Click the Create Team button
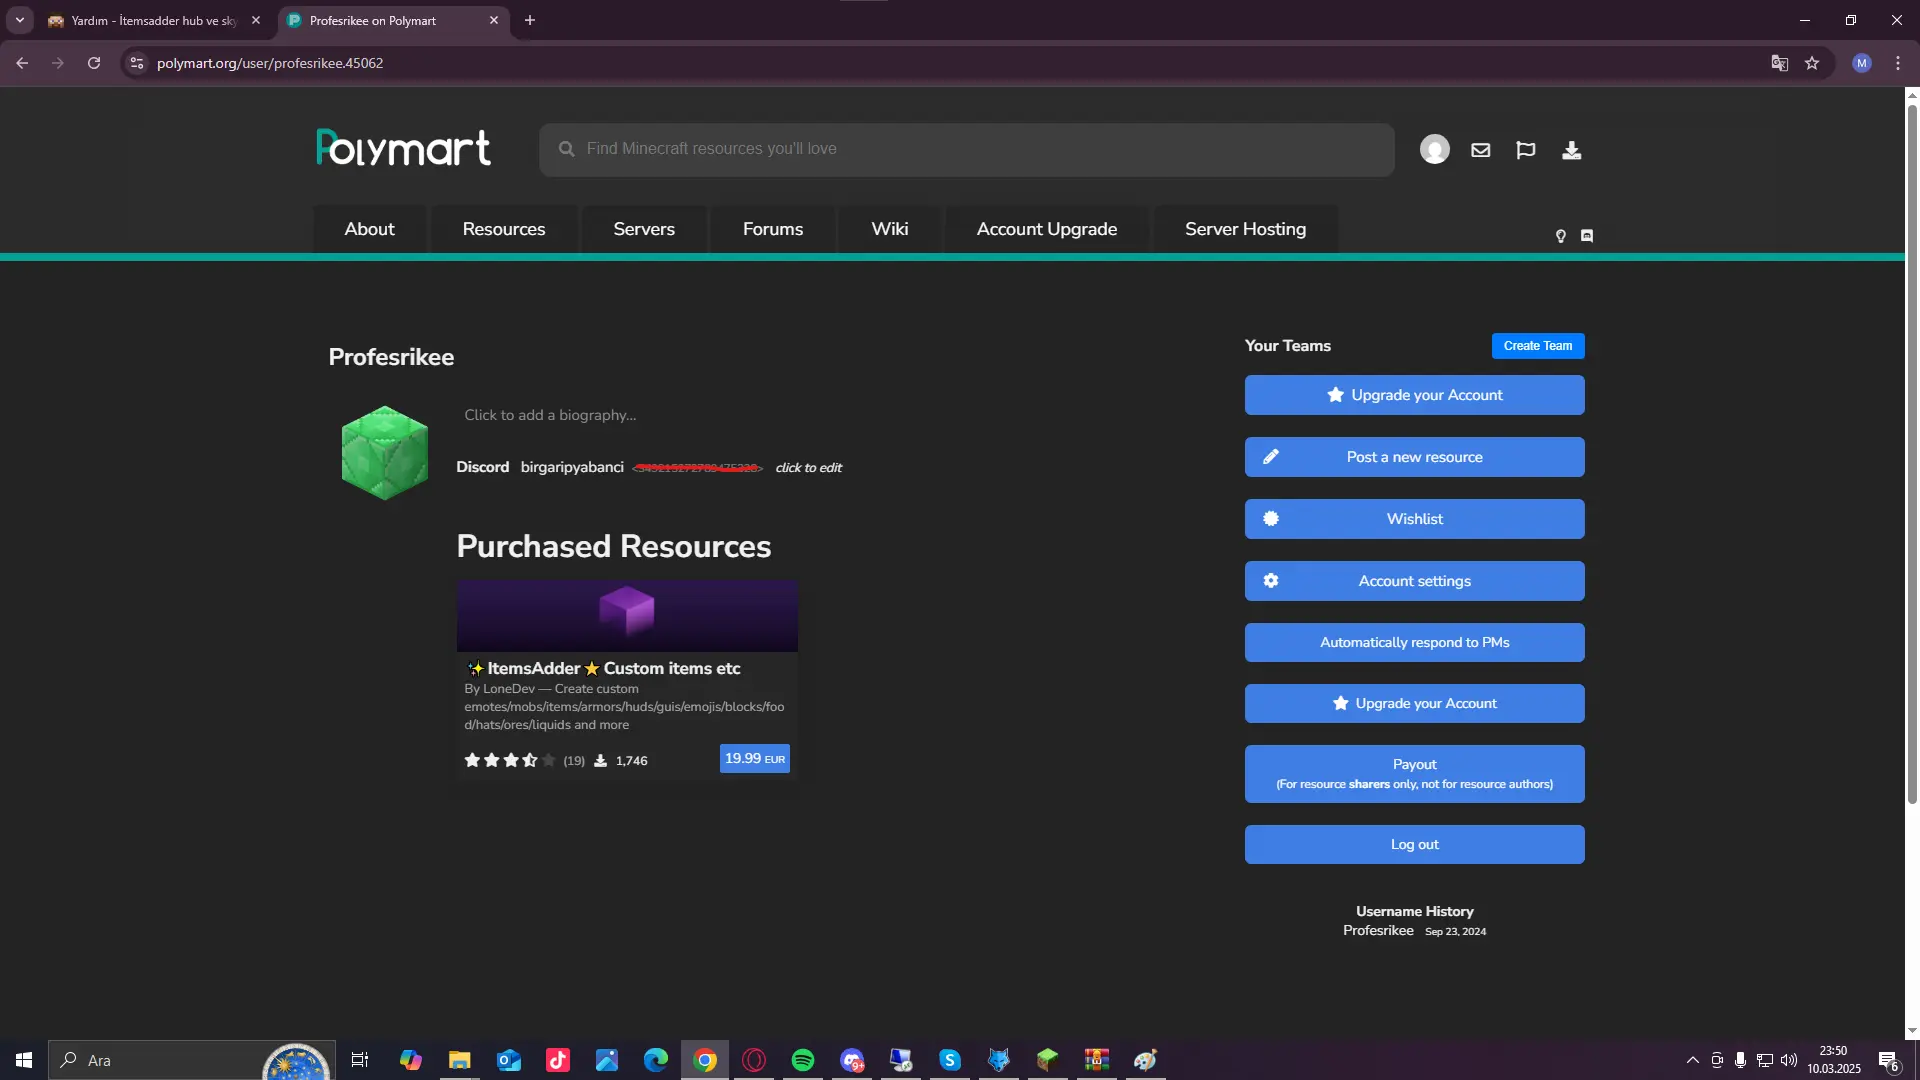The height and width of the screenshot is (1080, 1920). pos(1538,346)
